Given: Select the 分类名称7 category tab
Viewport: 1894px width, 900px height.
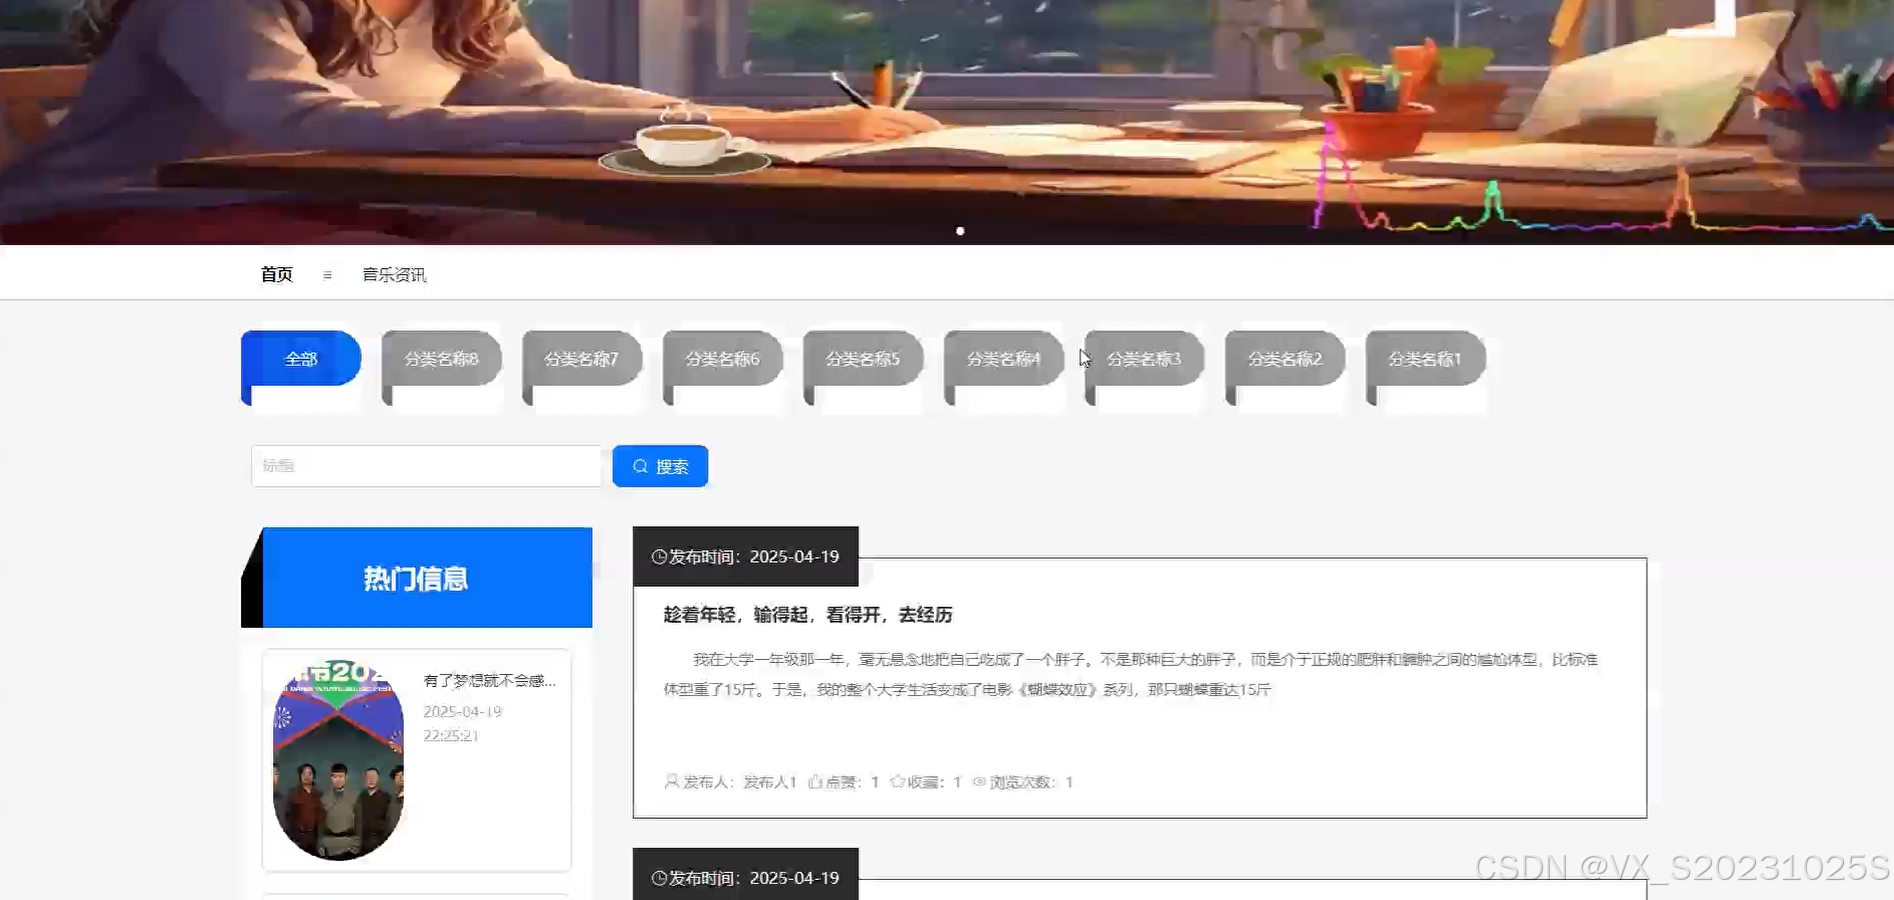Looking at the screenshot, I should point(582,359).
